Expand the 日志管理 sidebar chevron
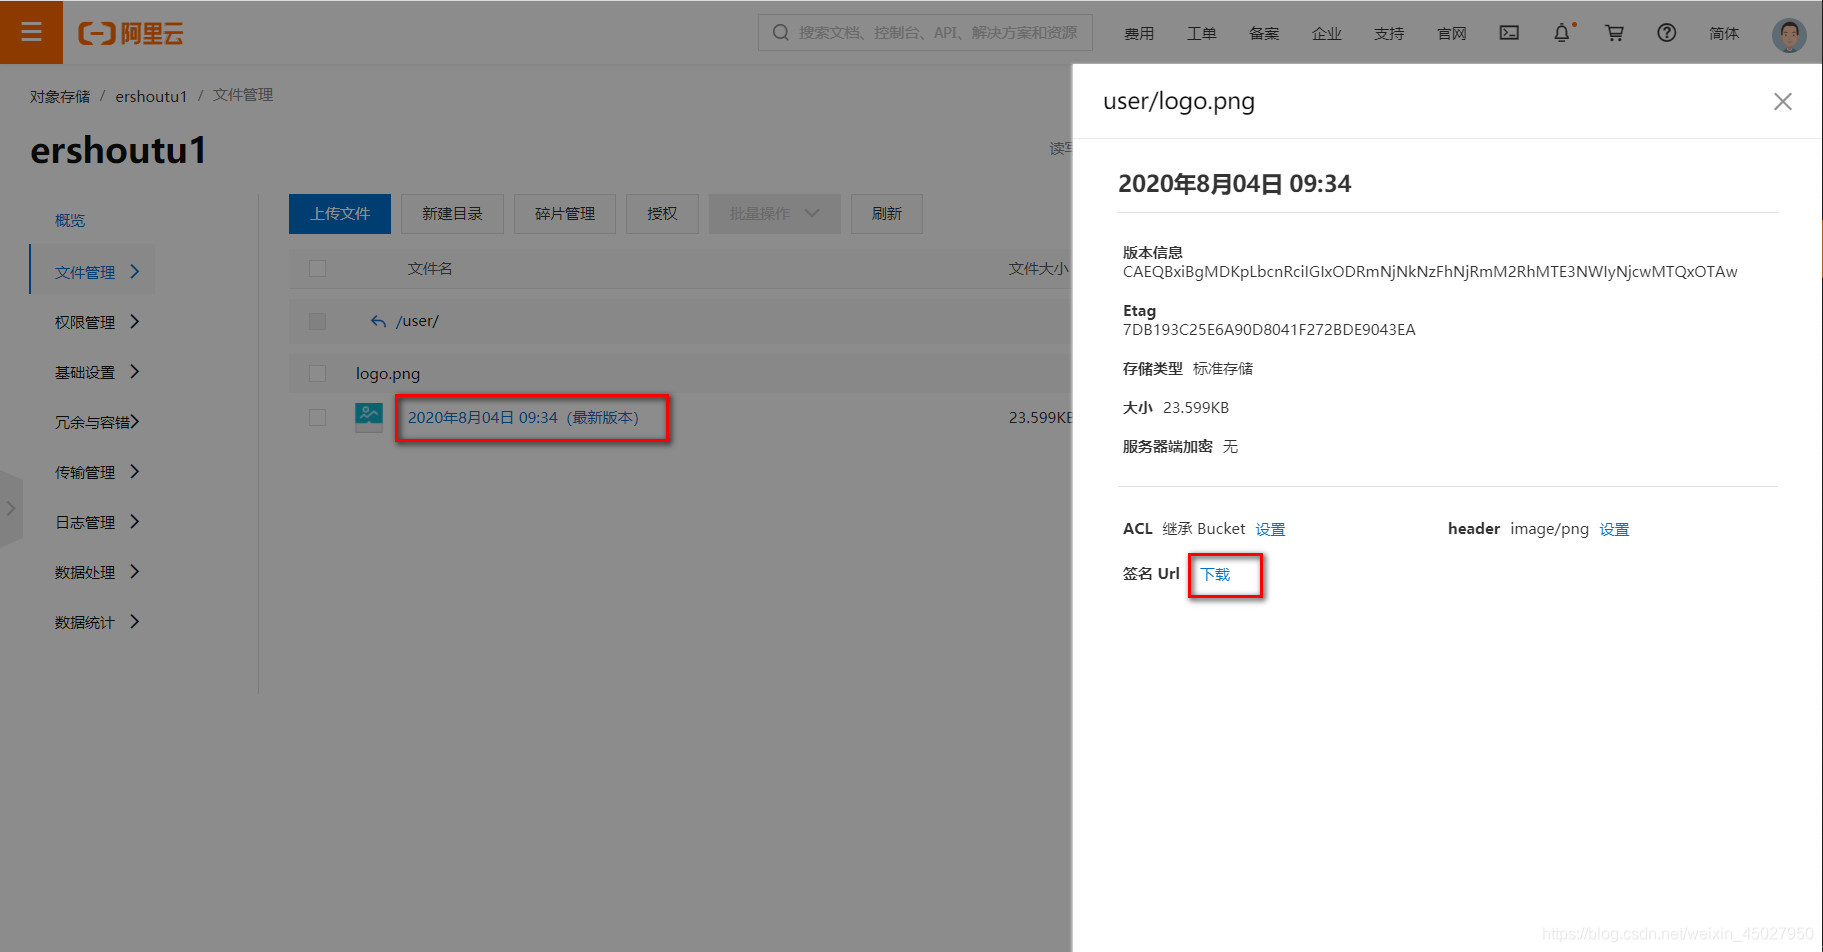Viewport: 1823px width, 952px height. point(135,522)
